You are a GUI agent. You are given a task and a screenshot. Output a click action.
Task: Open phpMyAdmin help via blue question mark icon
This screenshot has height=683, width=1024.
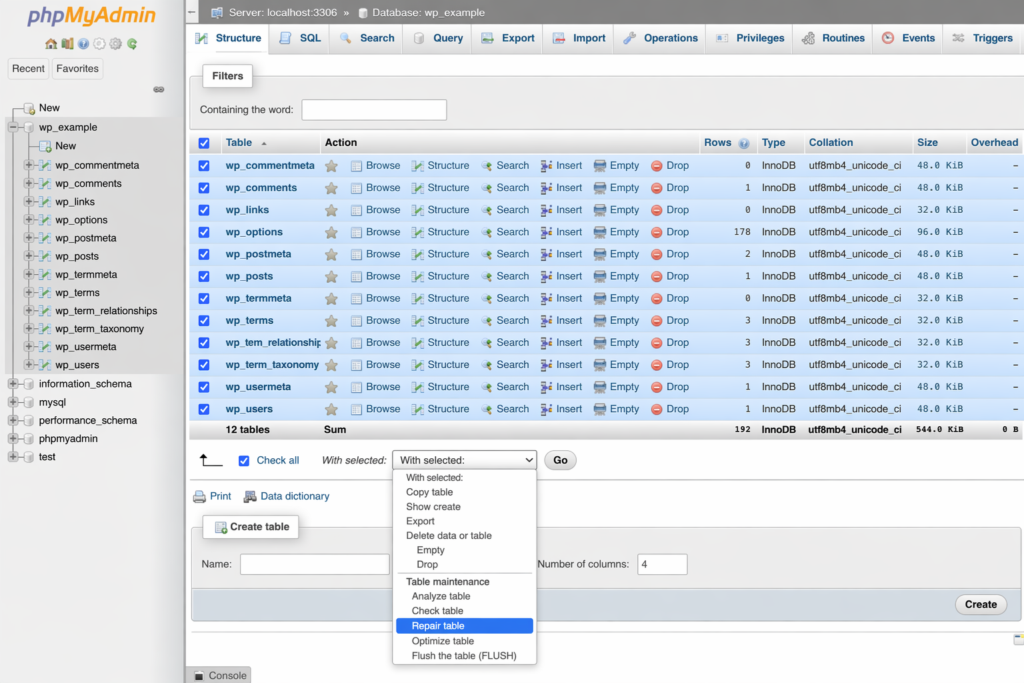(x=84, y=44)
